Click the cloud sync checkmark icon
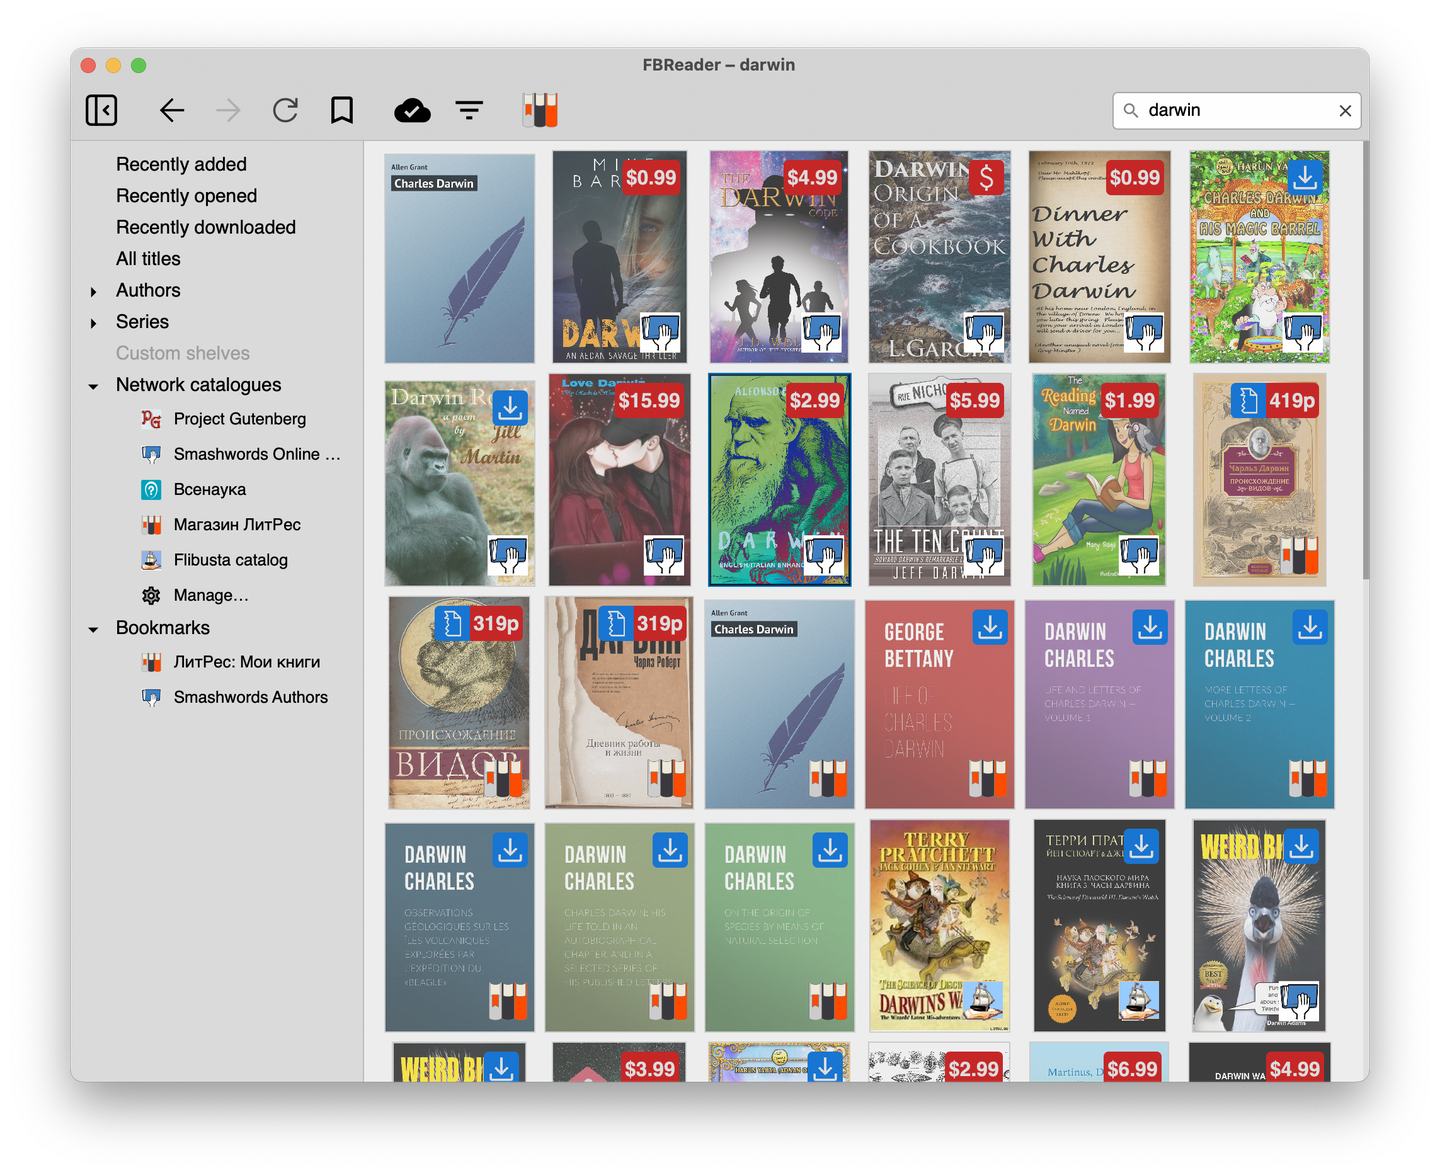Image resolution: width=1440 pixels, height=1175 pixels. click(x=412, y=110)
